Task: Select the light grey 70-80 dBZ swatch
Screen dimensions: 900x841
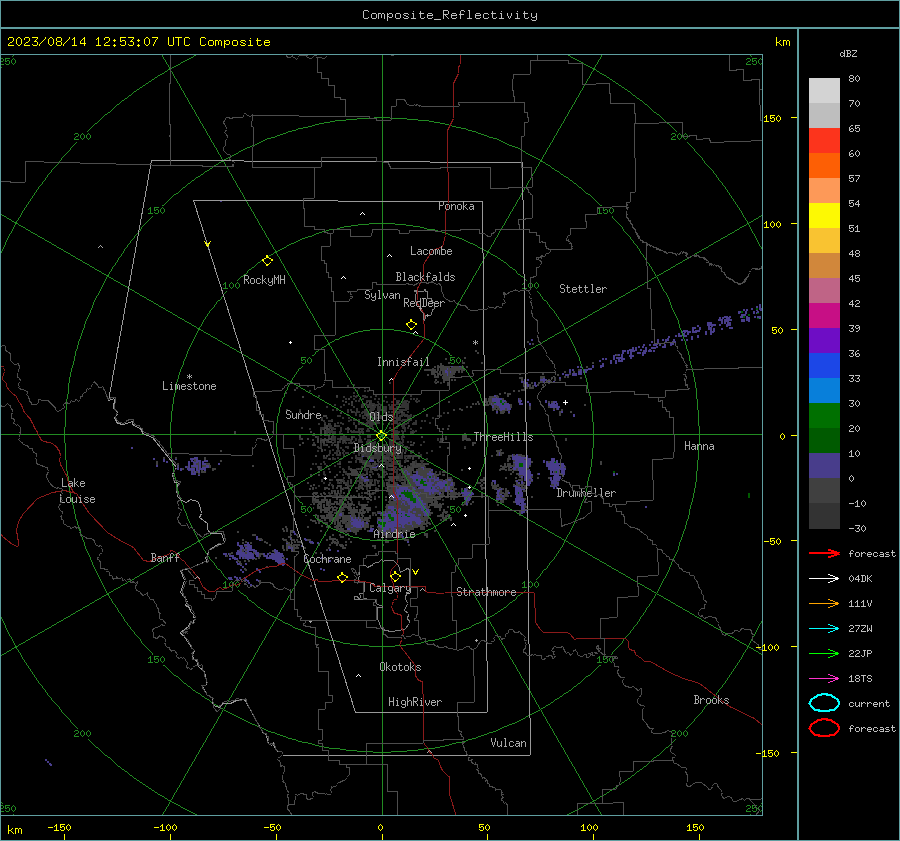Action: (x=824, y=90)
